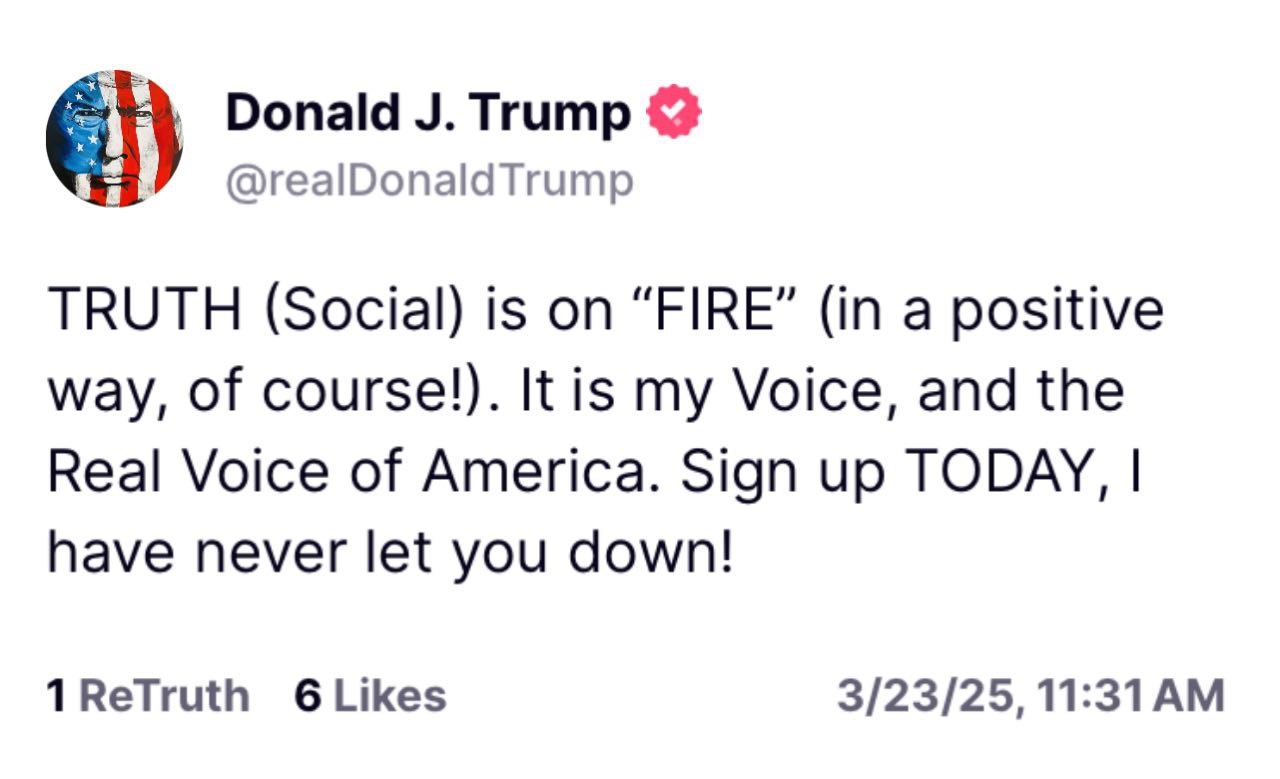The width and height of the screenshot is (1280, 779).
Task: Visit the @realDonaldTrump handle
Action: pyautogui.click(x=430, y=182)
